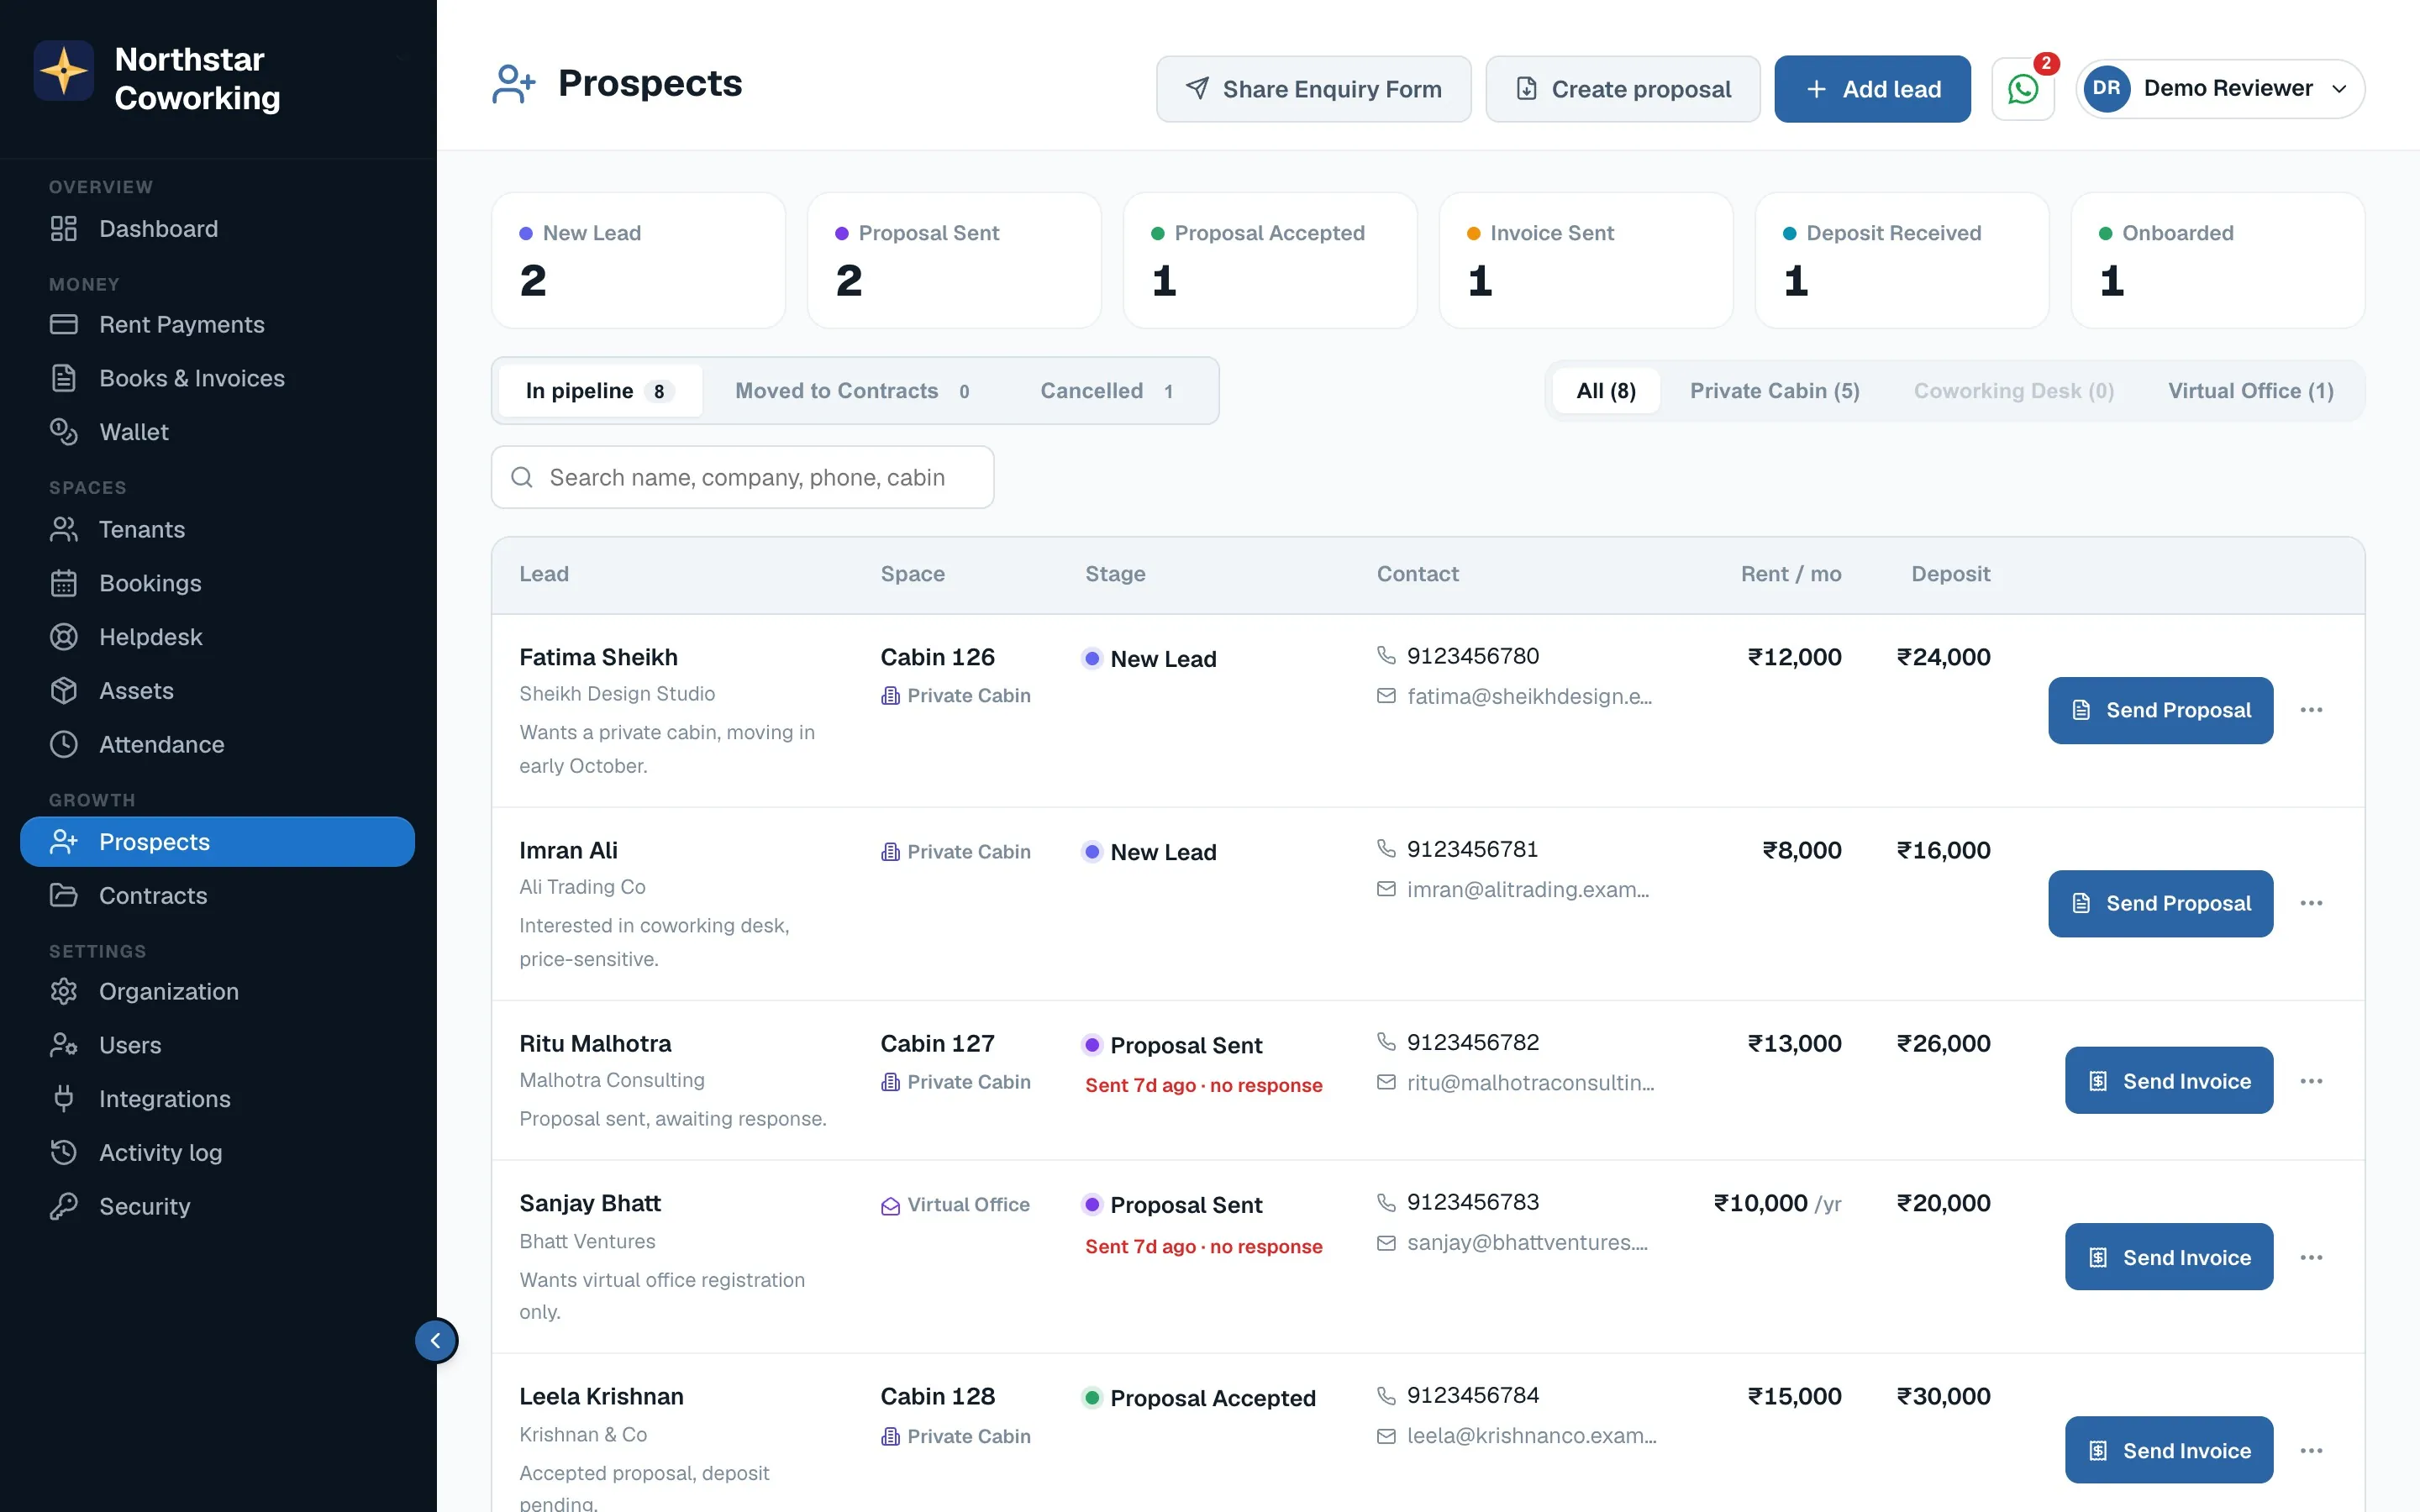2420x1512 pixels.
Task: Open more options for Sanjay Bhatt
Action: click(2311, 1257)
